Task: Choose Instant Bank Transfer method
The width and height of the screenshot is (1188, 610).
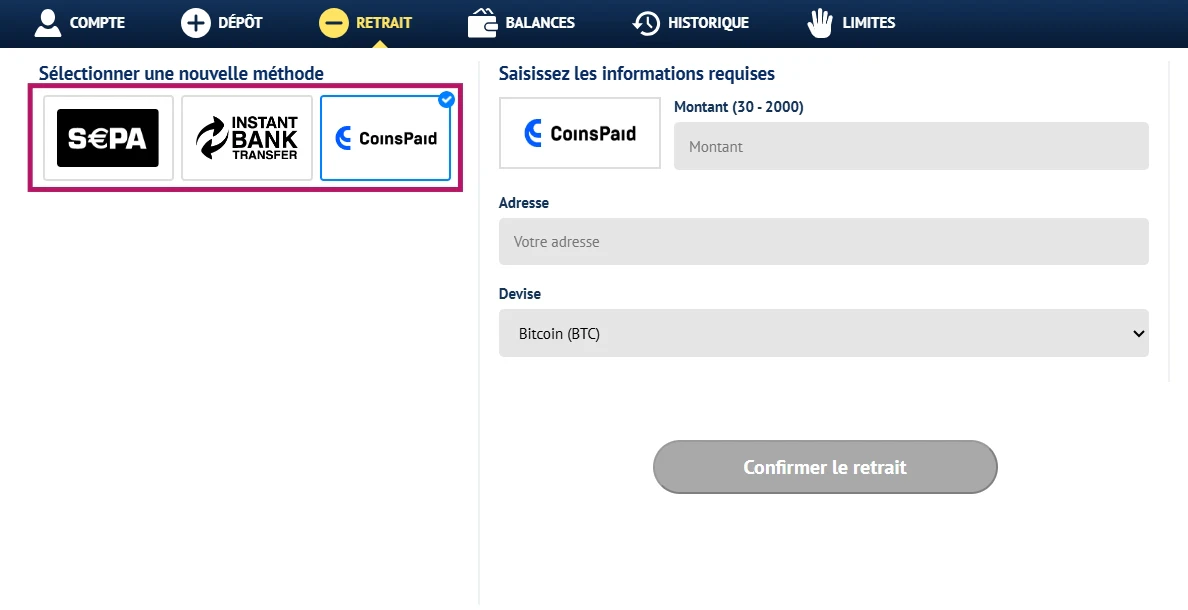Action: 247,138
